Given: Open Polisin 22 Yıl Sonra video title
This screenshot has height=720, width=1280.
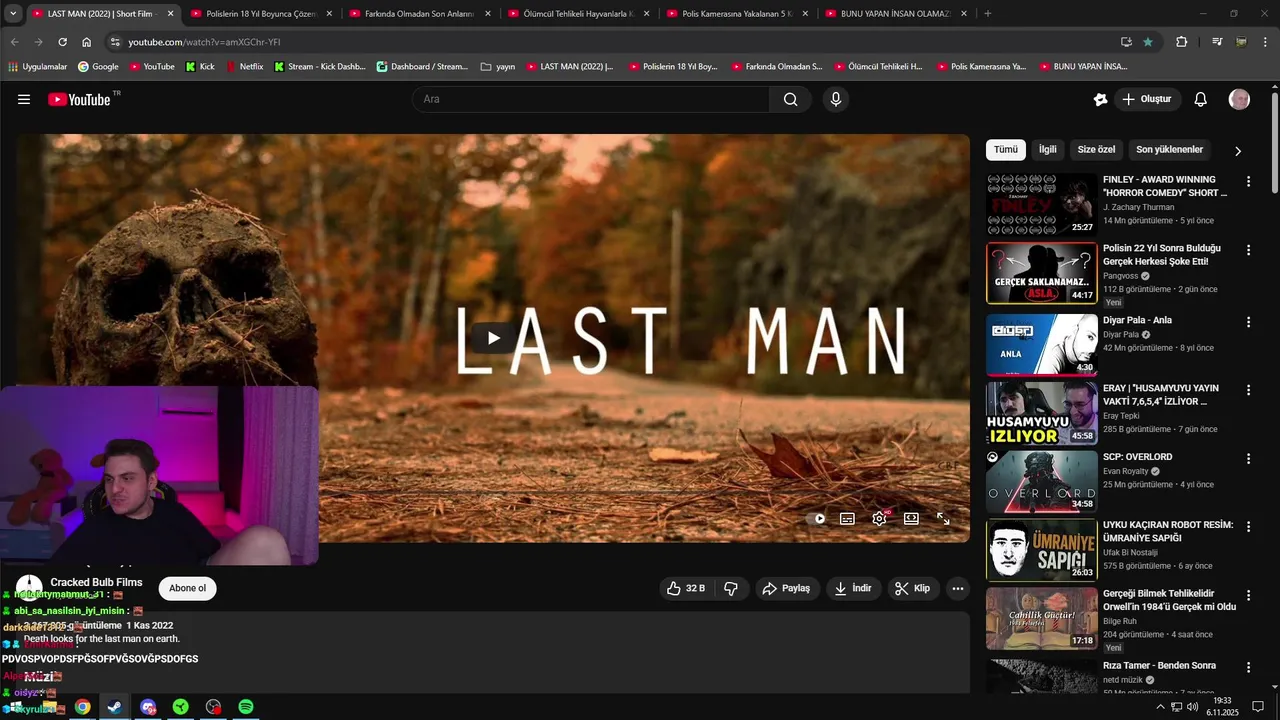Looking at the screenshot, I should tap(1162, 254).
